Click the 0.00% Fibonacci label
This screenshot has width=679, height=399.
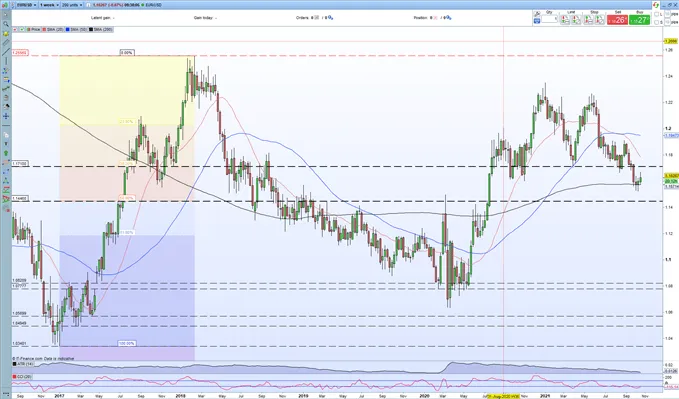pos(127,52)
